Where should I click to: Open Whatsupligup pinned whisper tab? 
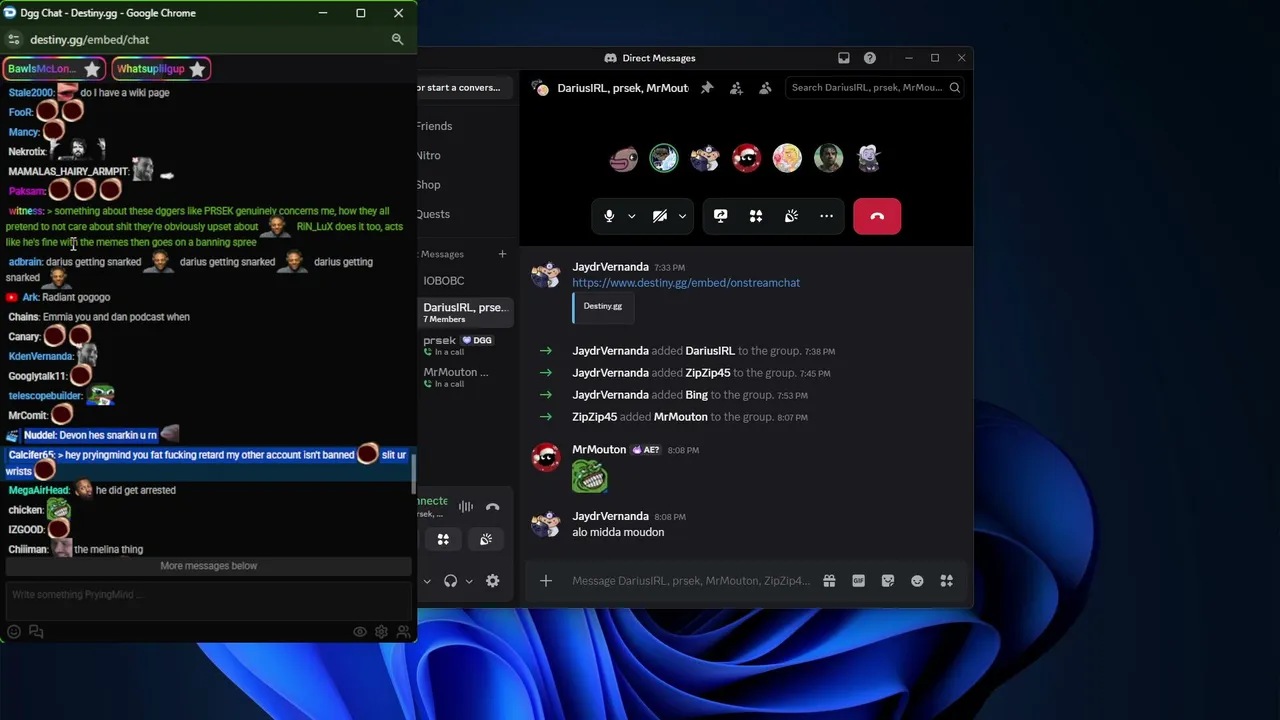pos(161,69)
